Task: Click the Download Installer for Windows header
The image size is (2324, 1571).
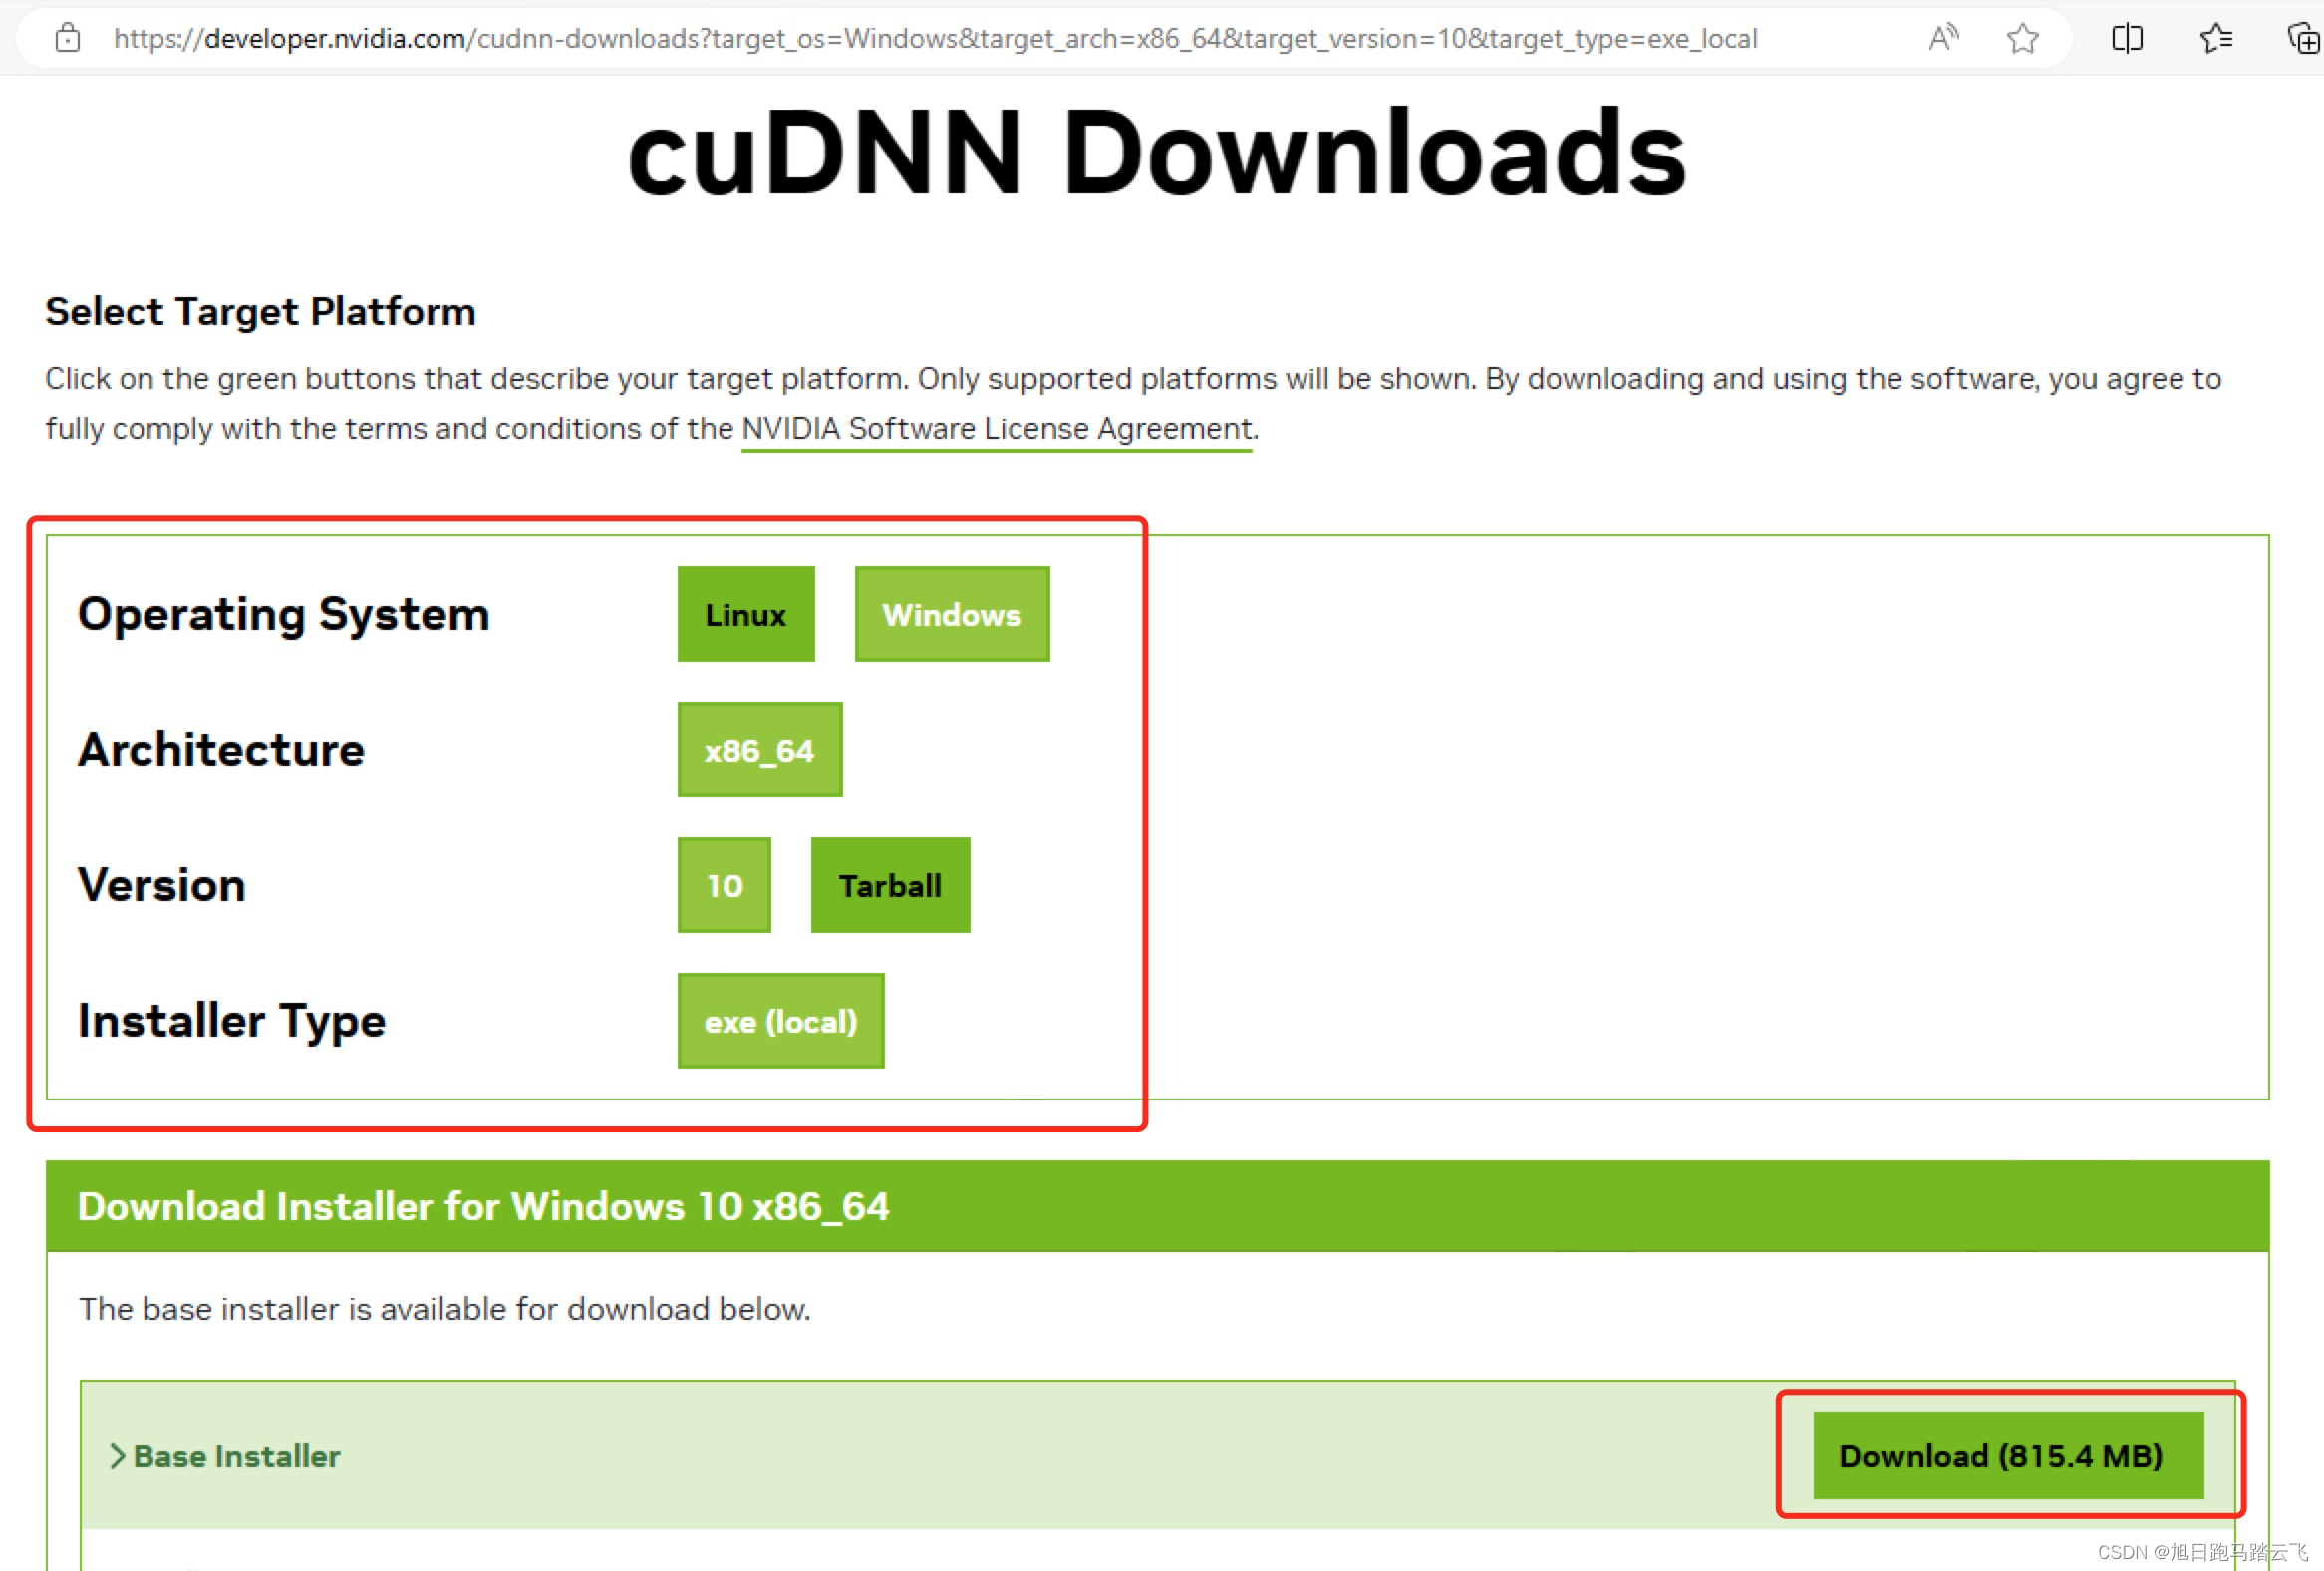Action: tap(483, 1206)
